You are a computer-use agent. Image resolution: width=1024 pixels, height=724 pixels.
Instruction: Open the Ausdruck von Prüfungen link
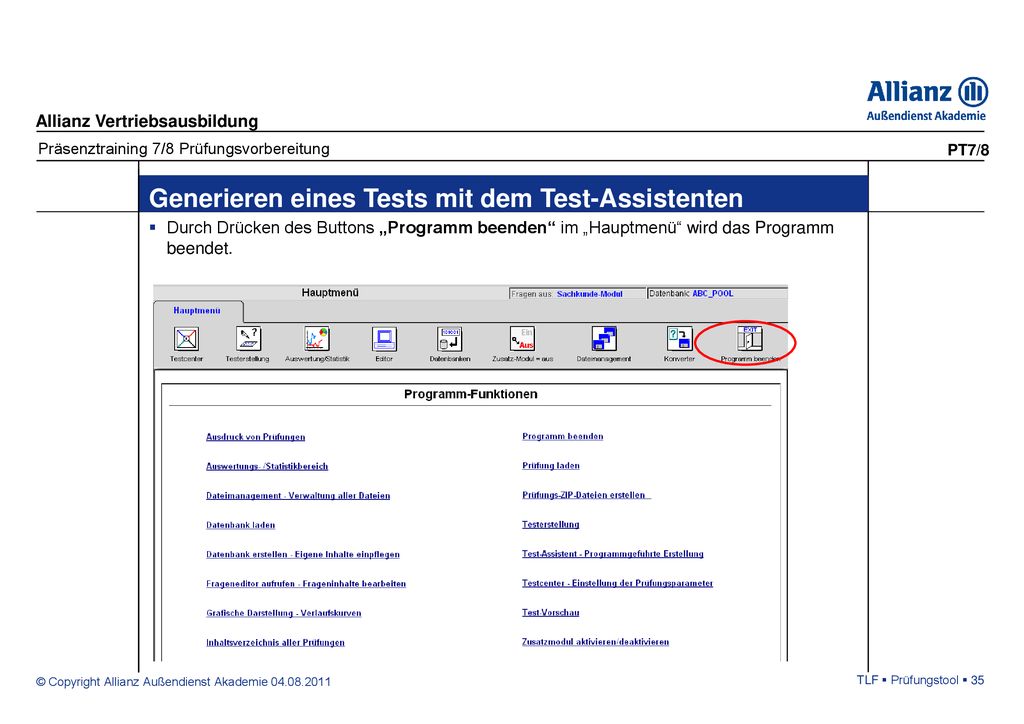pyautogui.click(x=255, y=437)
